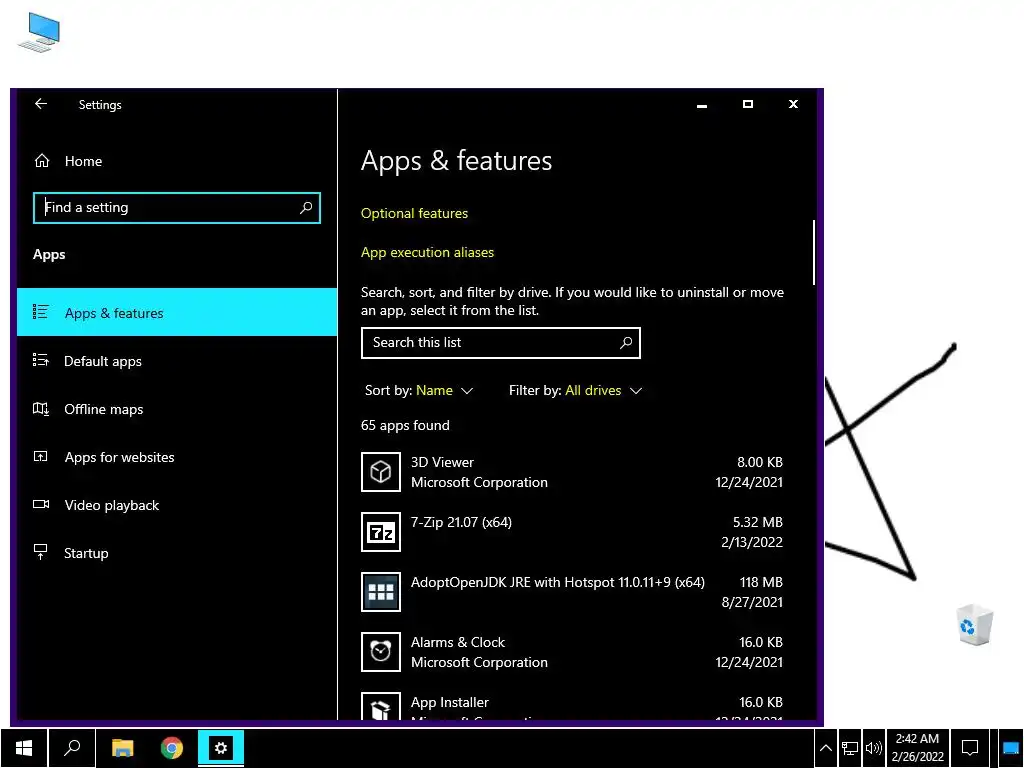The height and width of the screenshot is (768, 1024).
Task: Select the This PC desktop icon
Action: (39, 33)
